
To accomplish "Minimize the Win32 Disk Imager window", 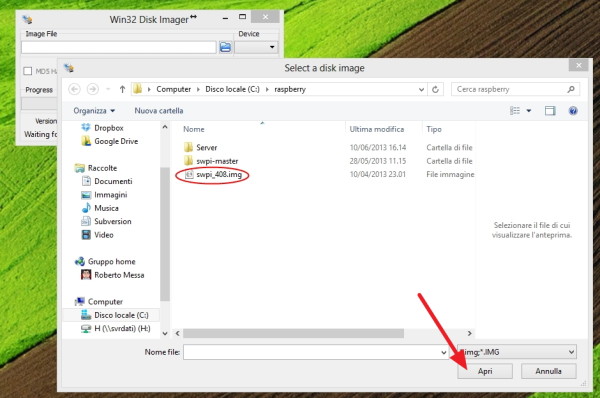I will coord(225,18).
